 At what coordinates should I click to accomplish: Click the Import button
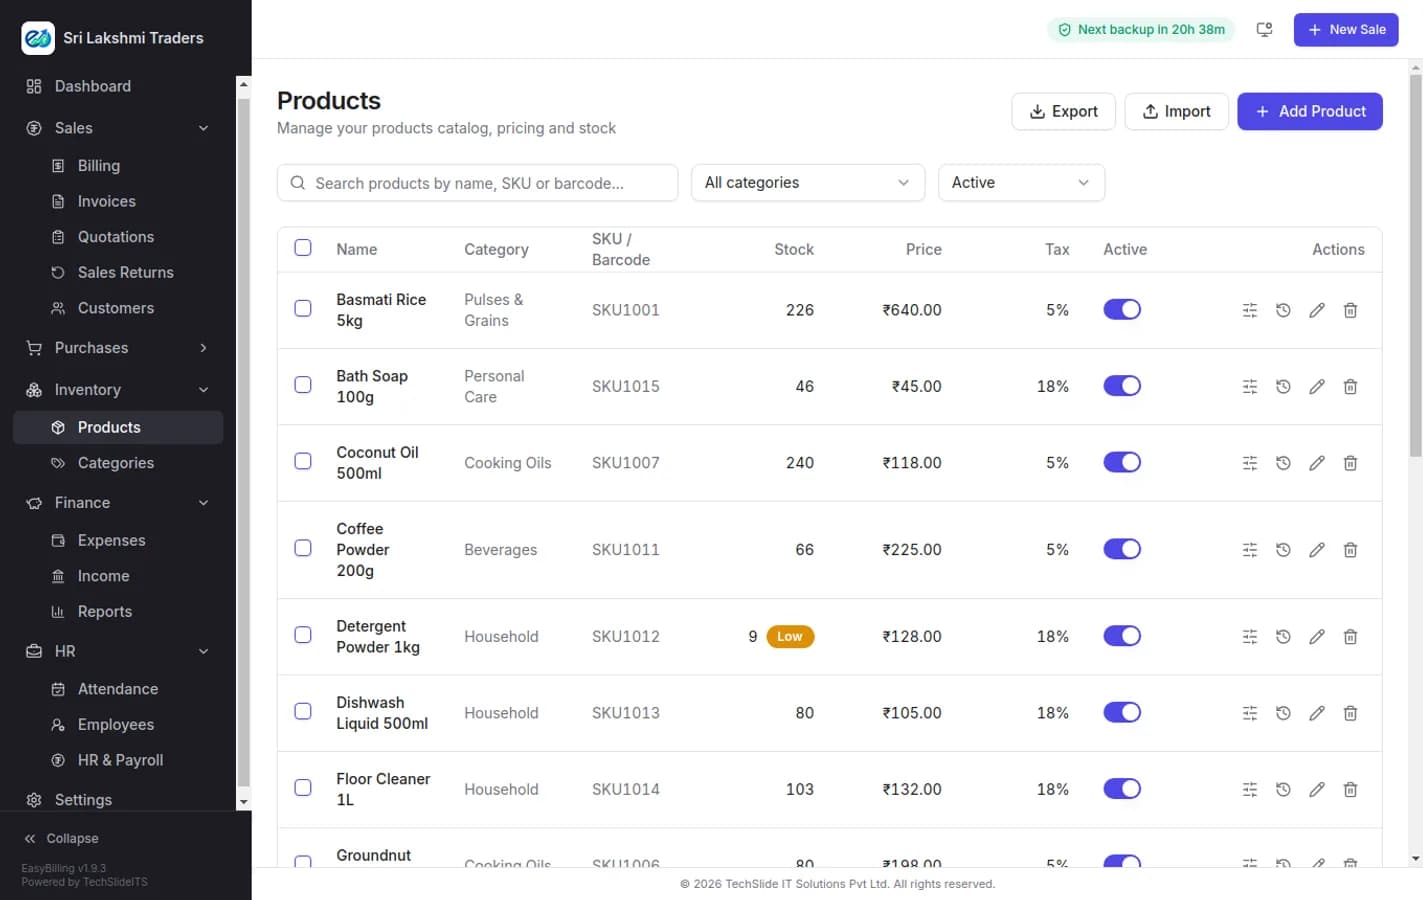pos(1176,111)
